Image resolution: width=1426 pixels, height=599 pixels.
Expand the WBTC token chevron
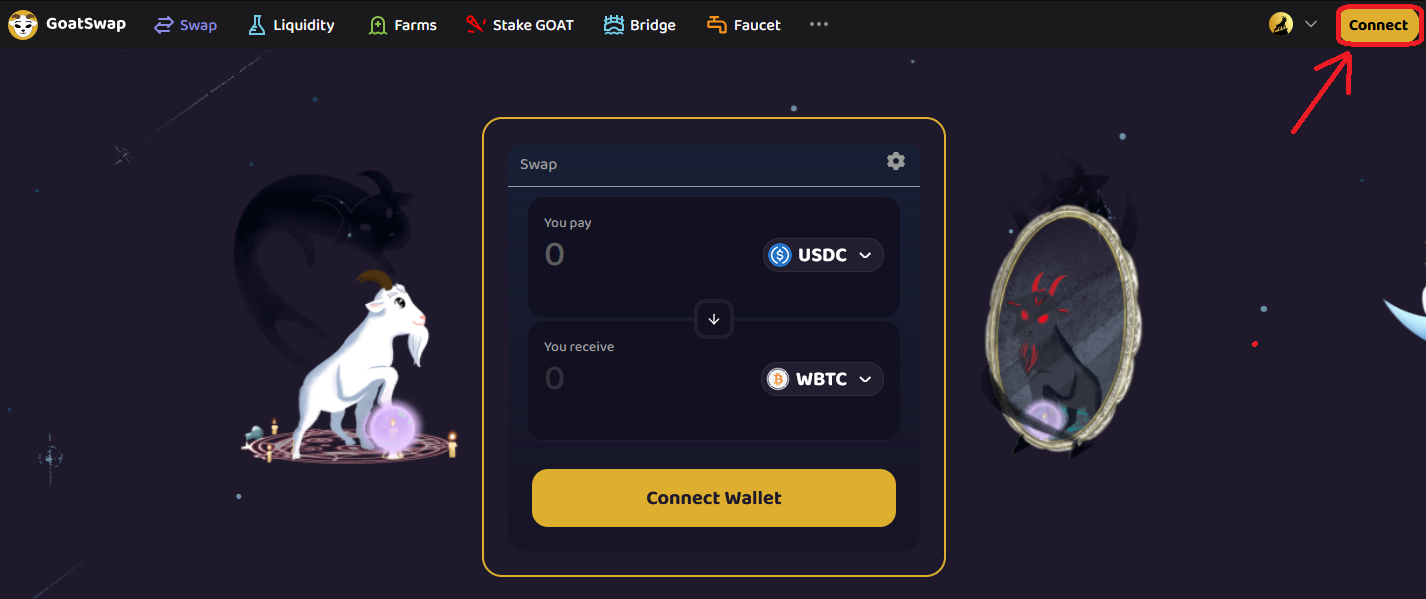865,379
